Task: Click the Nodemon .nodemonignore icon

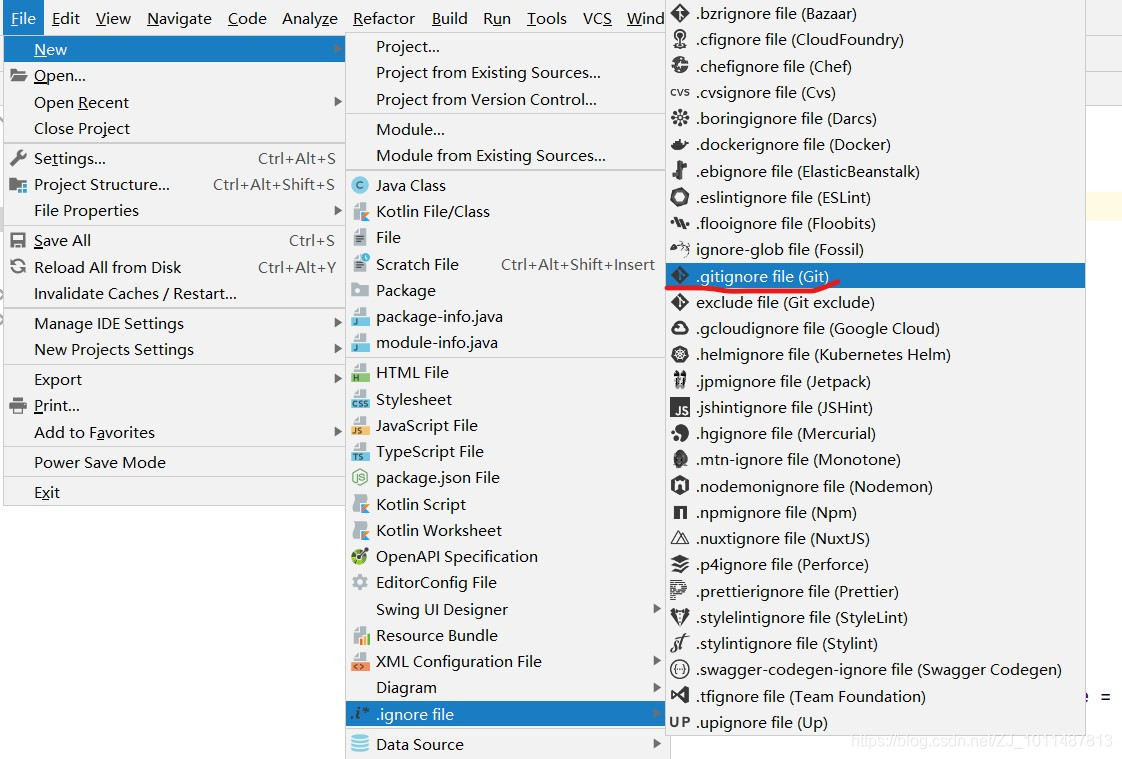Action: point(679,486)
